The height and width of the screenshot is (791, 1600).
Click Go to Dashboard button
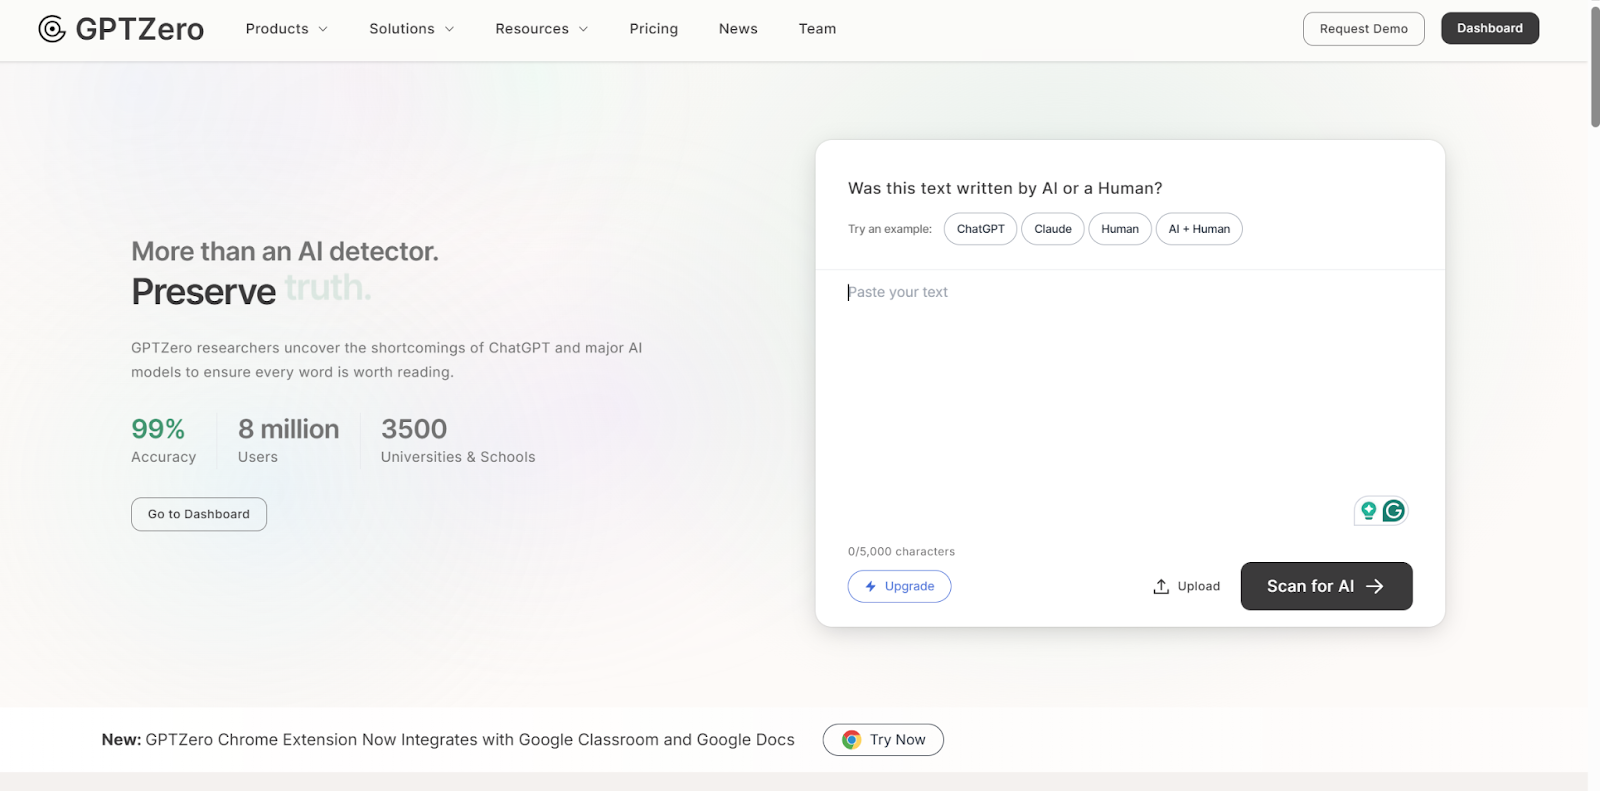tap(199, 514)
